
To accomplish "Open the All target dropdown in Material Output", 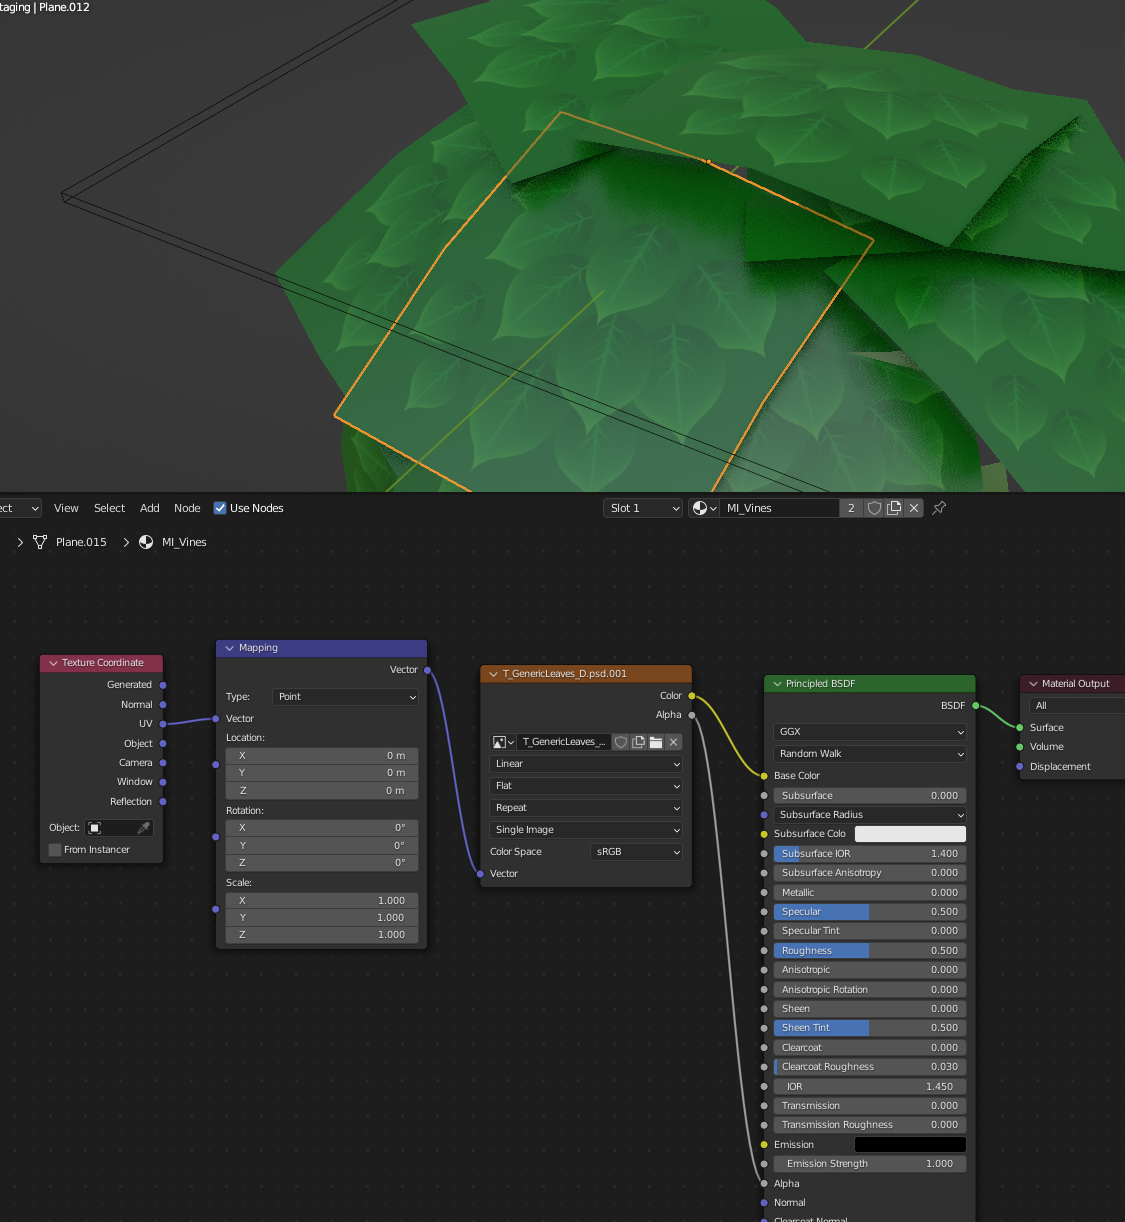I will pyautogui.click(x=1077, y=706).
